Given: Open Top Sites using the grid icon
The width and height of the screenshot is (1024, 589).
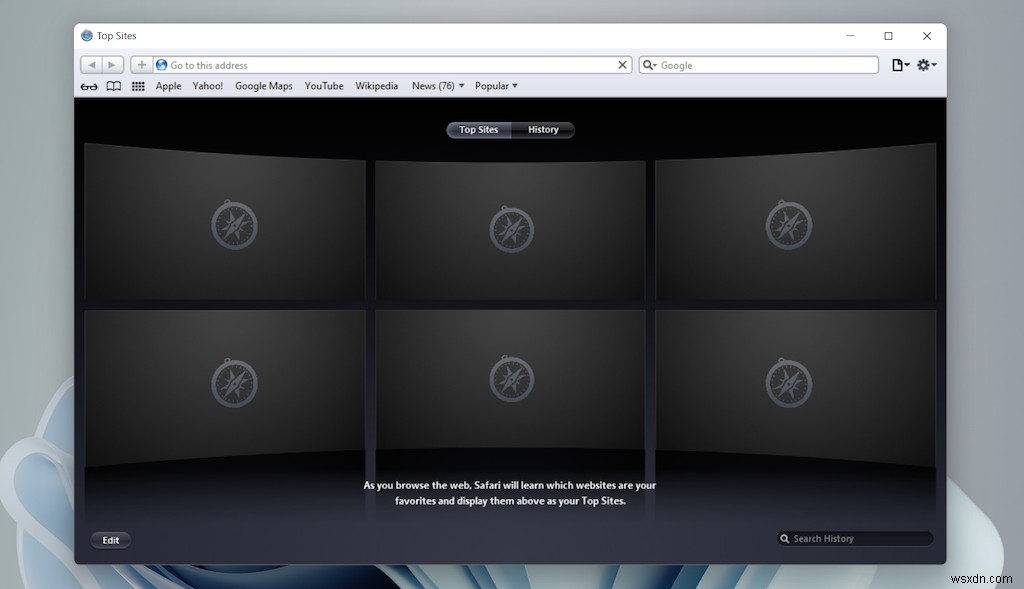Looking at the screenshot, I should click(138, 86).
